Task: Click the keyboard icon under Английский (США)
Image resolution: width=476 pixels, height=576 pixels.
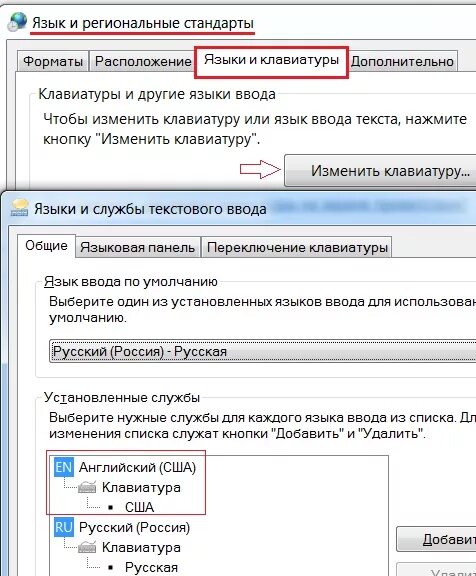Action: pyautogui.click(x=87, y=487)
